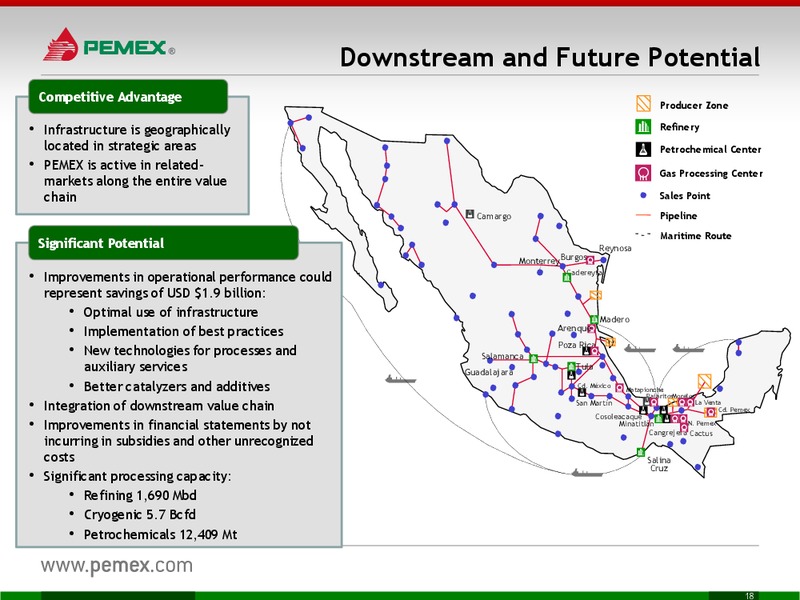Click 'Improvements in financial statements' bullet
This screenshot has width=800, height=600.
pos(179,441)
